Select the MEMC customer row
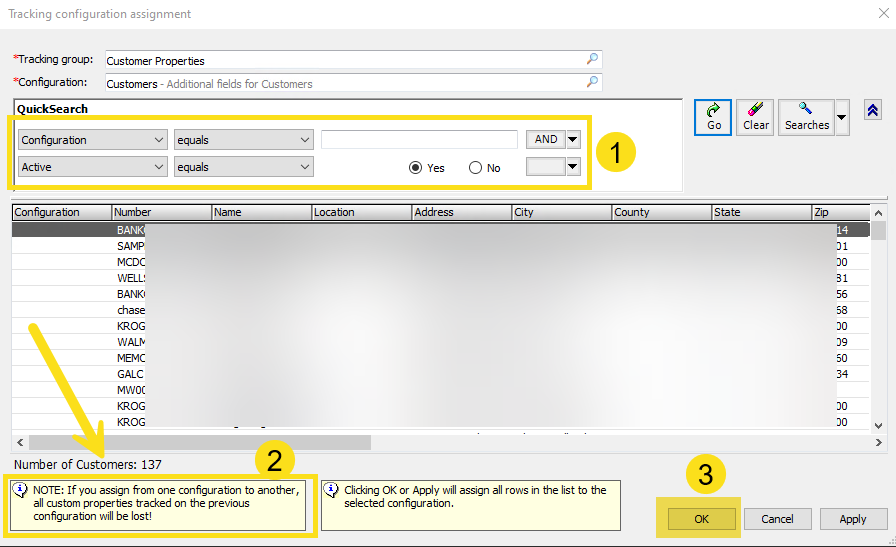The width and height of the screenshot is (896, 547). coord(441,358)
